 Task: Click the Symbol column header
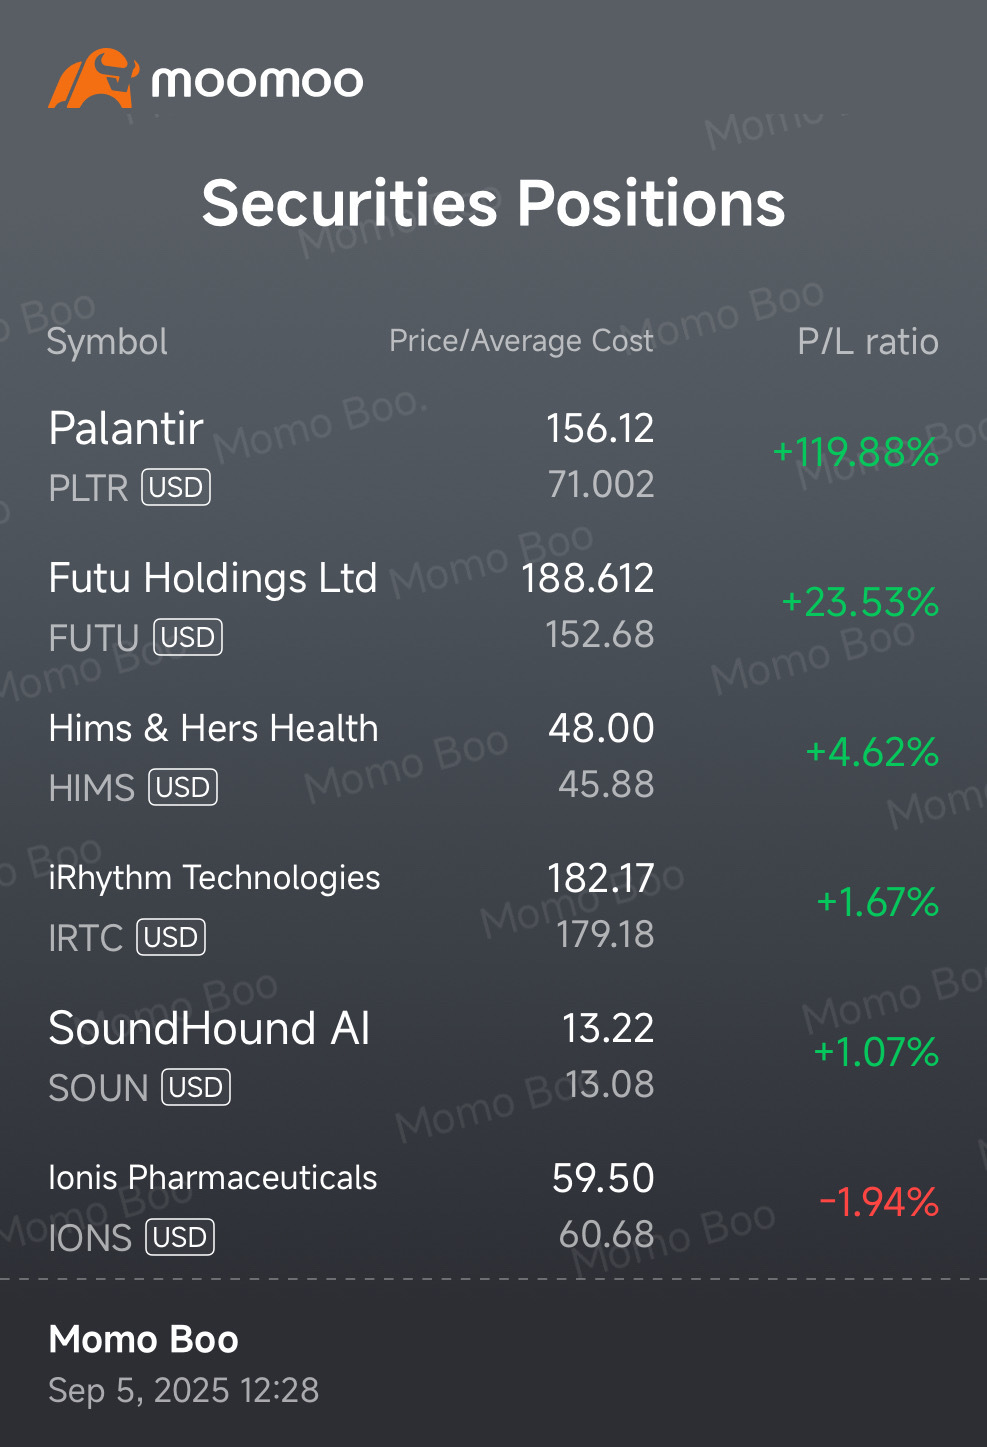pyautogui.click(x=107, y=342)
